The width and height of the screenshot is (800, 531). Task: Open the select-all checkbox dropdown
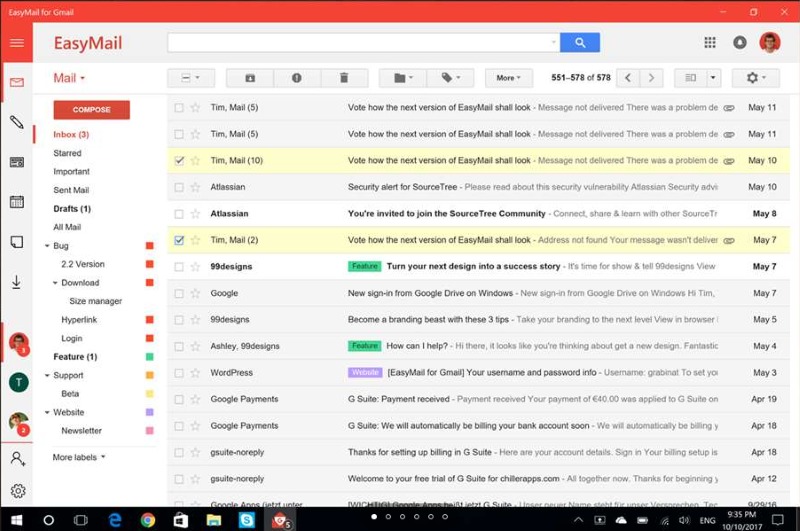tap(191, 78)
